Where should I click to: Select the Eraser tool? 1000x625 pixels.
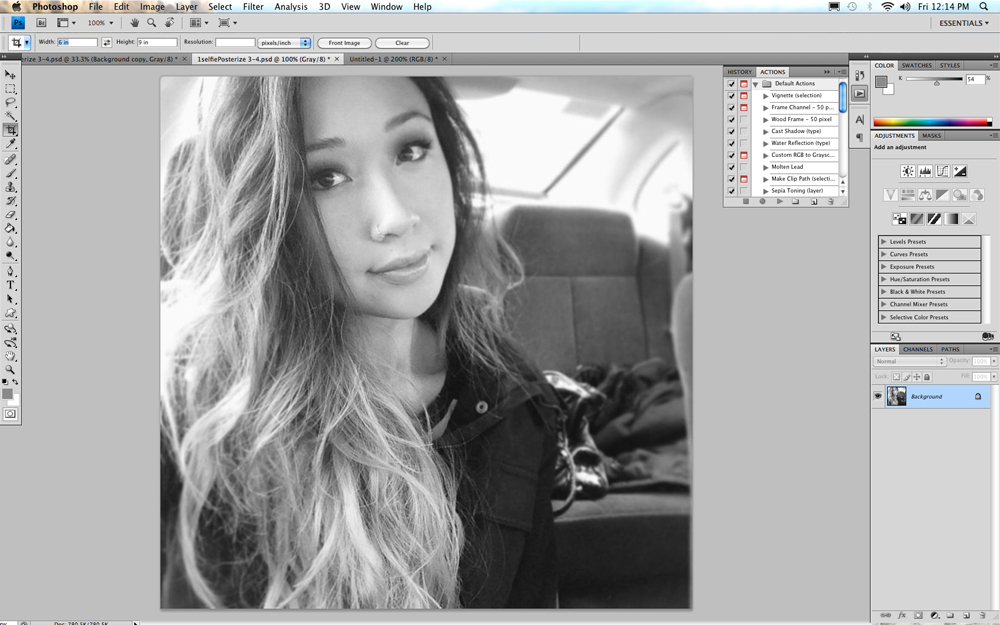10,215
